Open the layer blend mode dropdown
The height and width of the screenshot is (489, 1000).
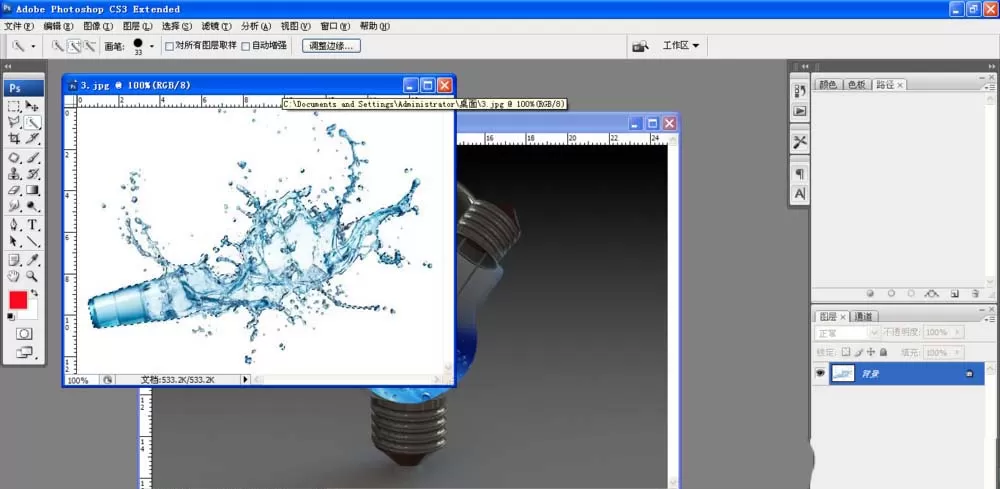click(x=848, y=333)
